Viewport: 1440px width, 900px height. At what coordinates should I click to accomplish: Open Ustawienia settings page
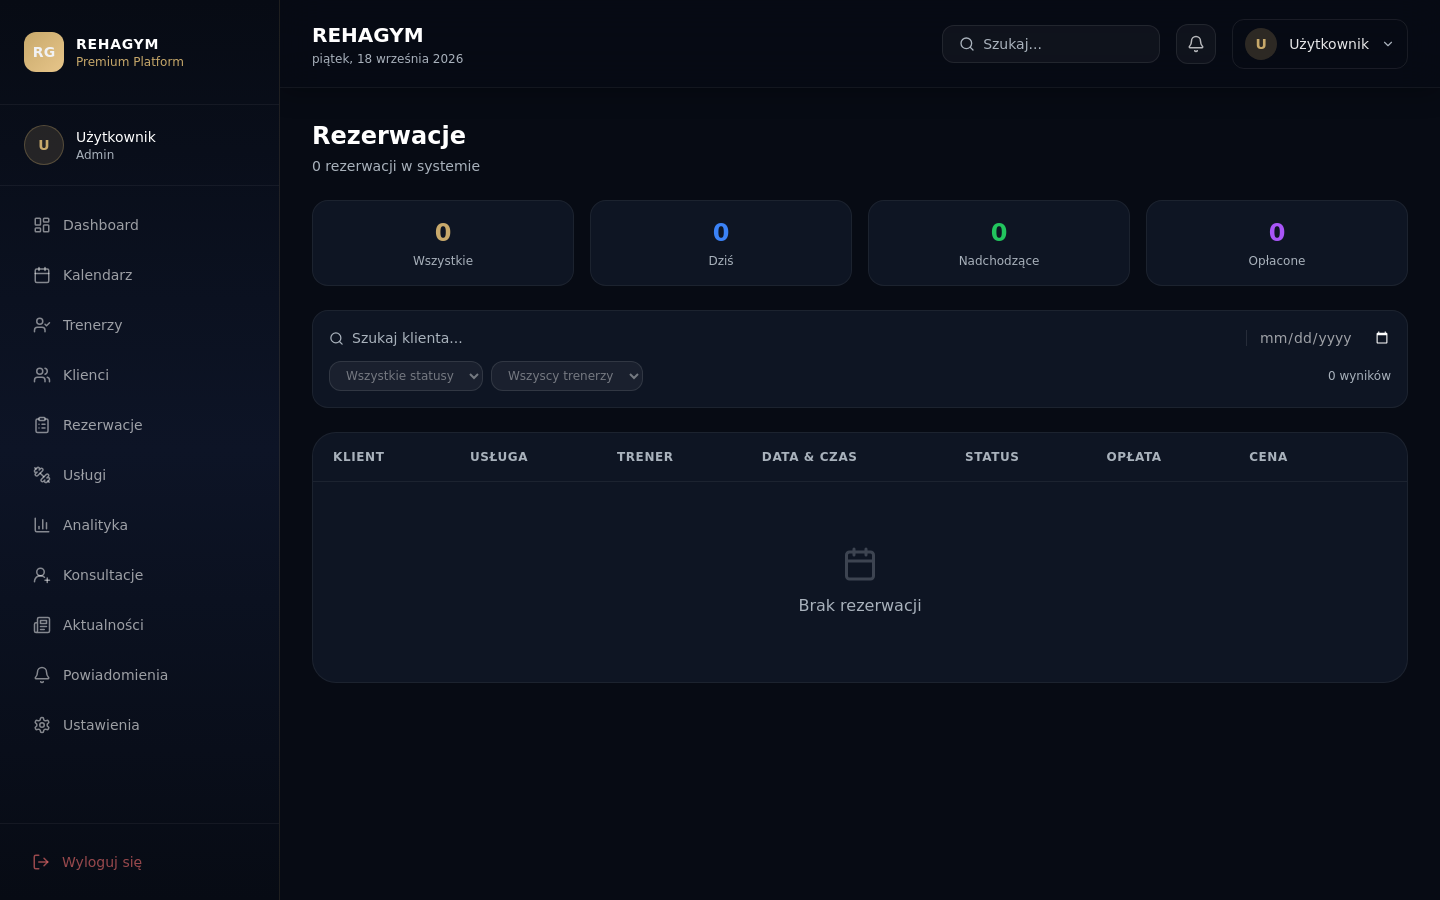tap(140, 725)
